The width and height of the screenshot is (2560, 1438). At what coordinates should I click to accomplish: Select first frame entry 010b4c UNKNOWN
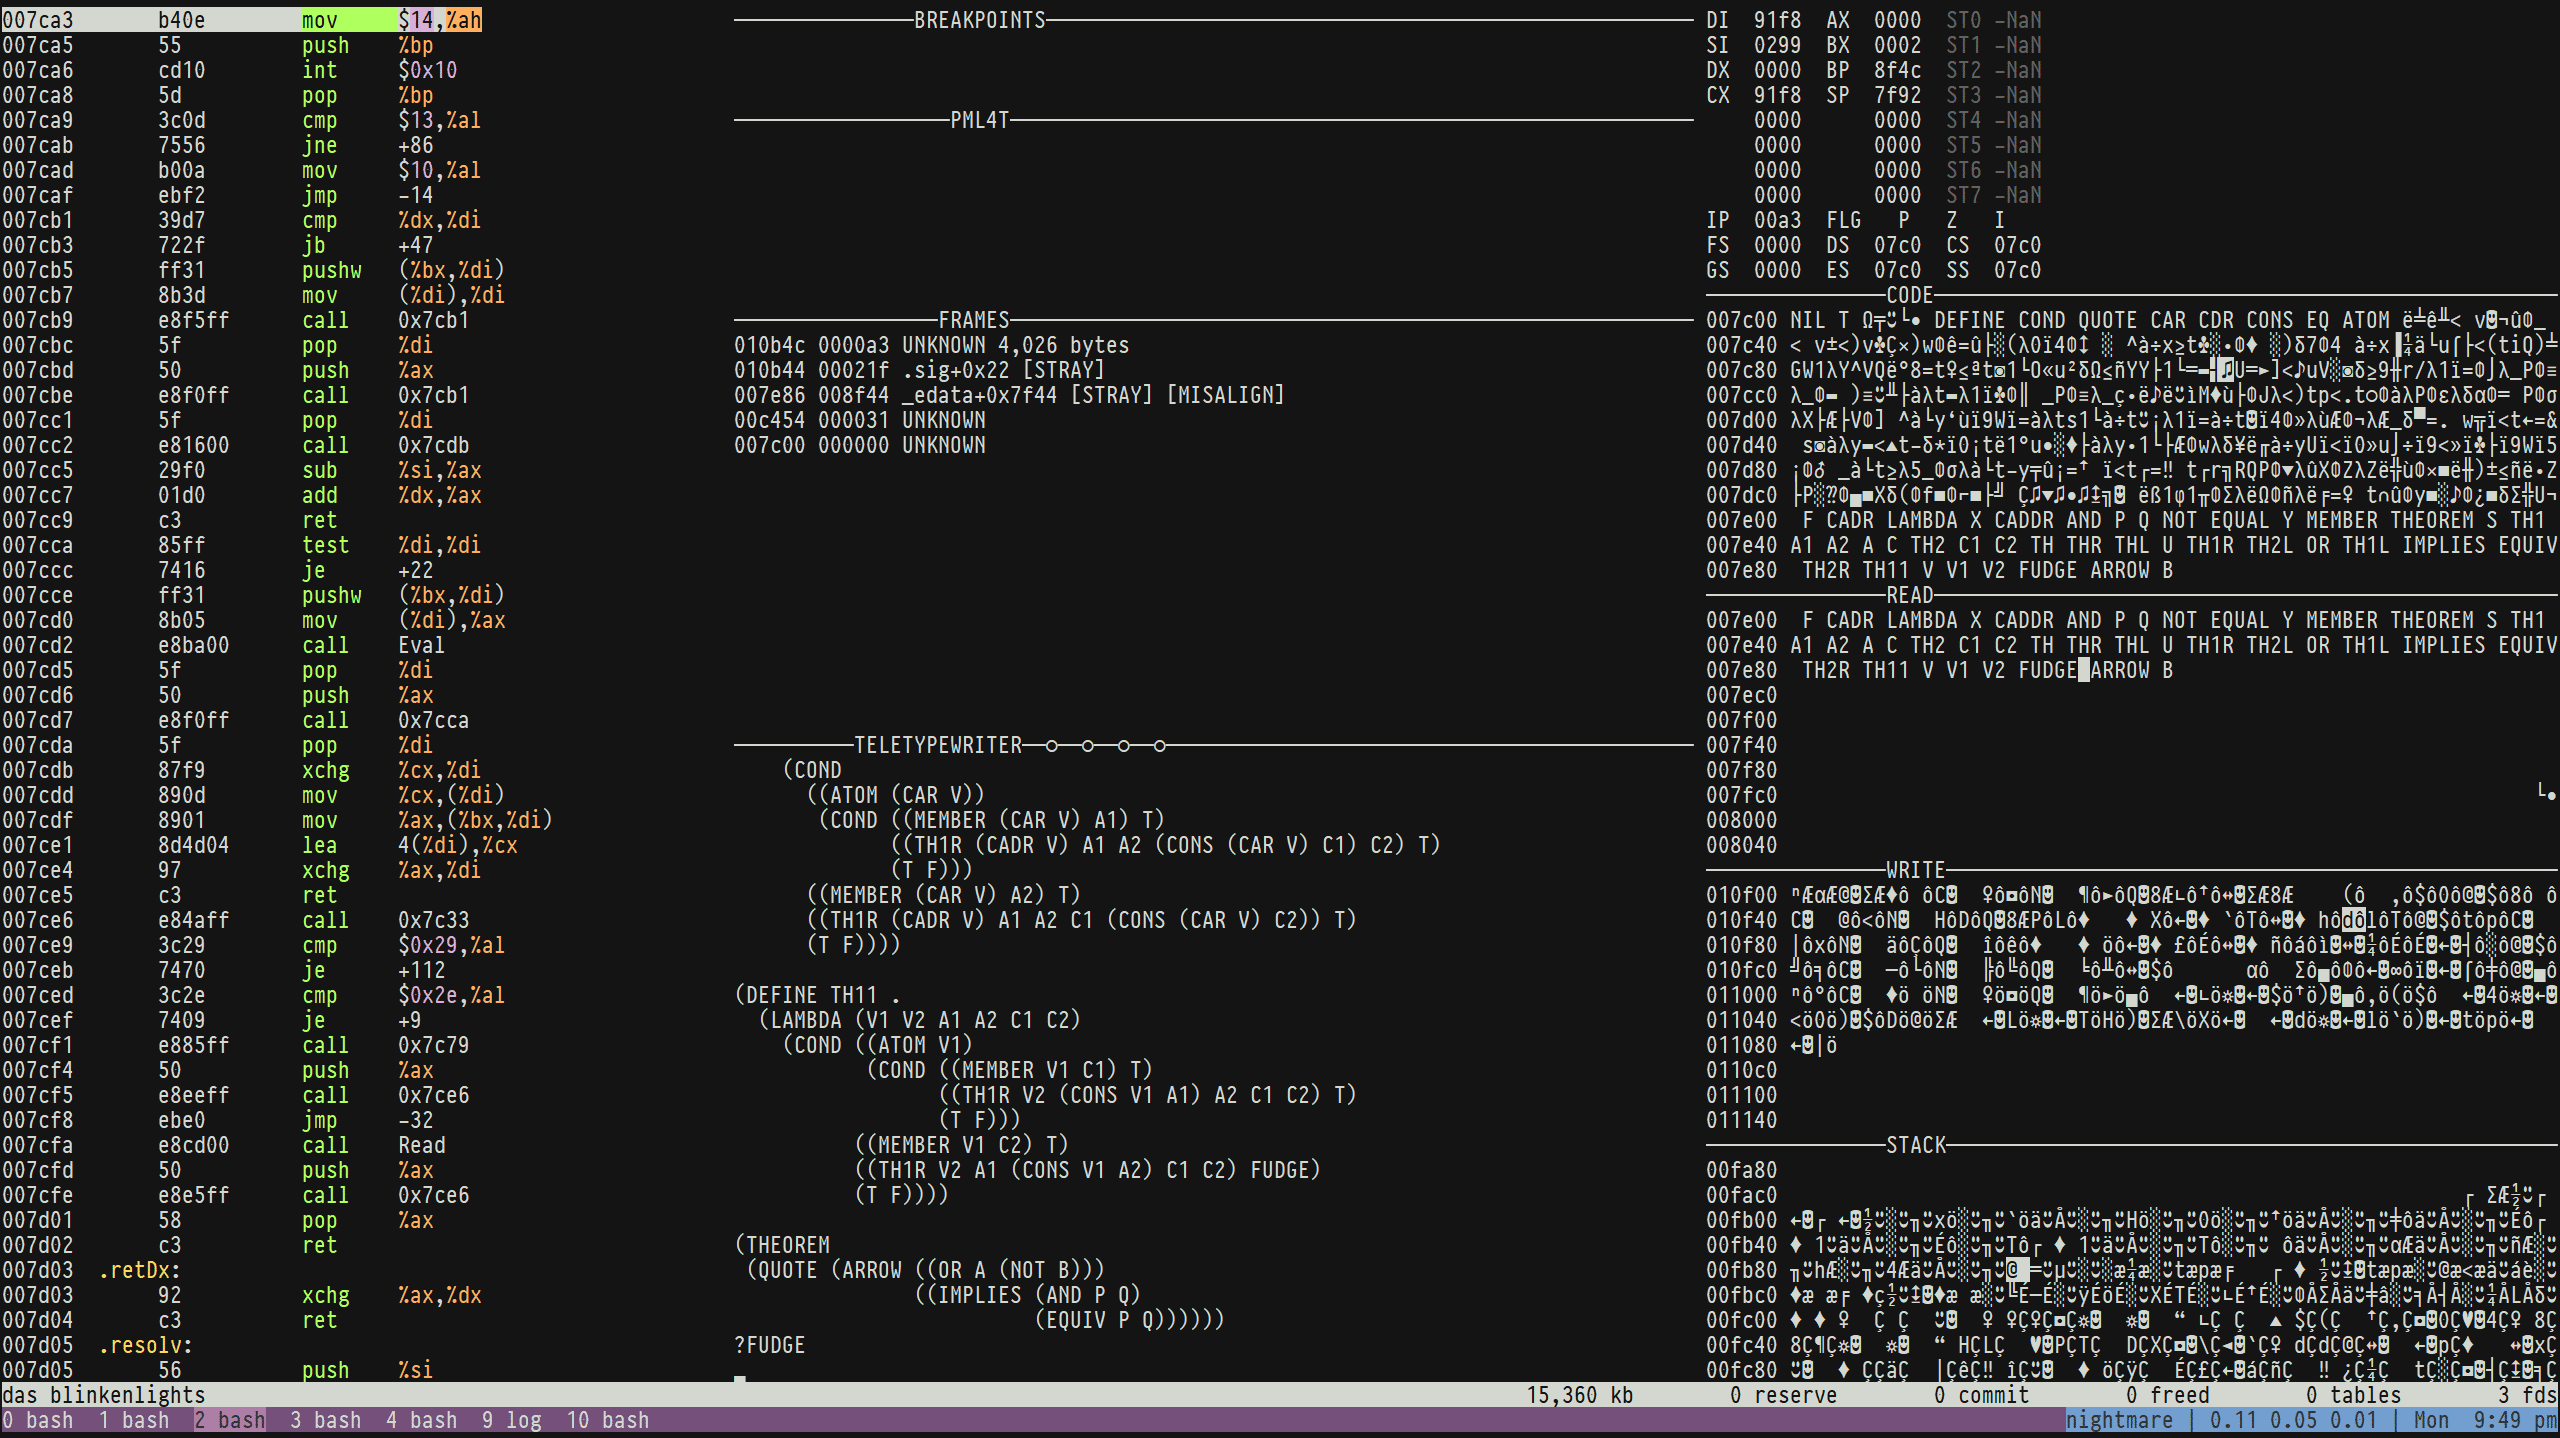(x=930, y=345)
